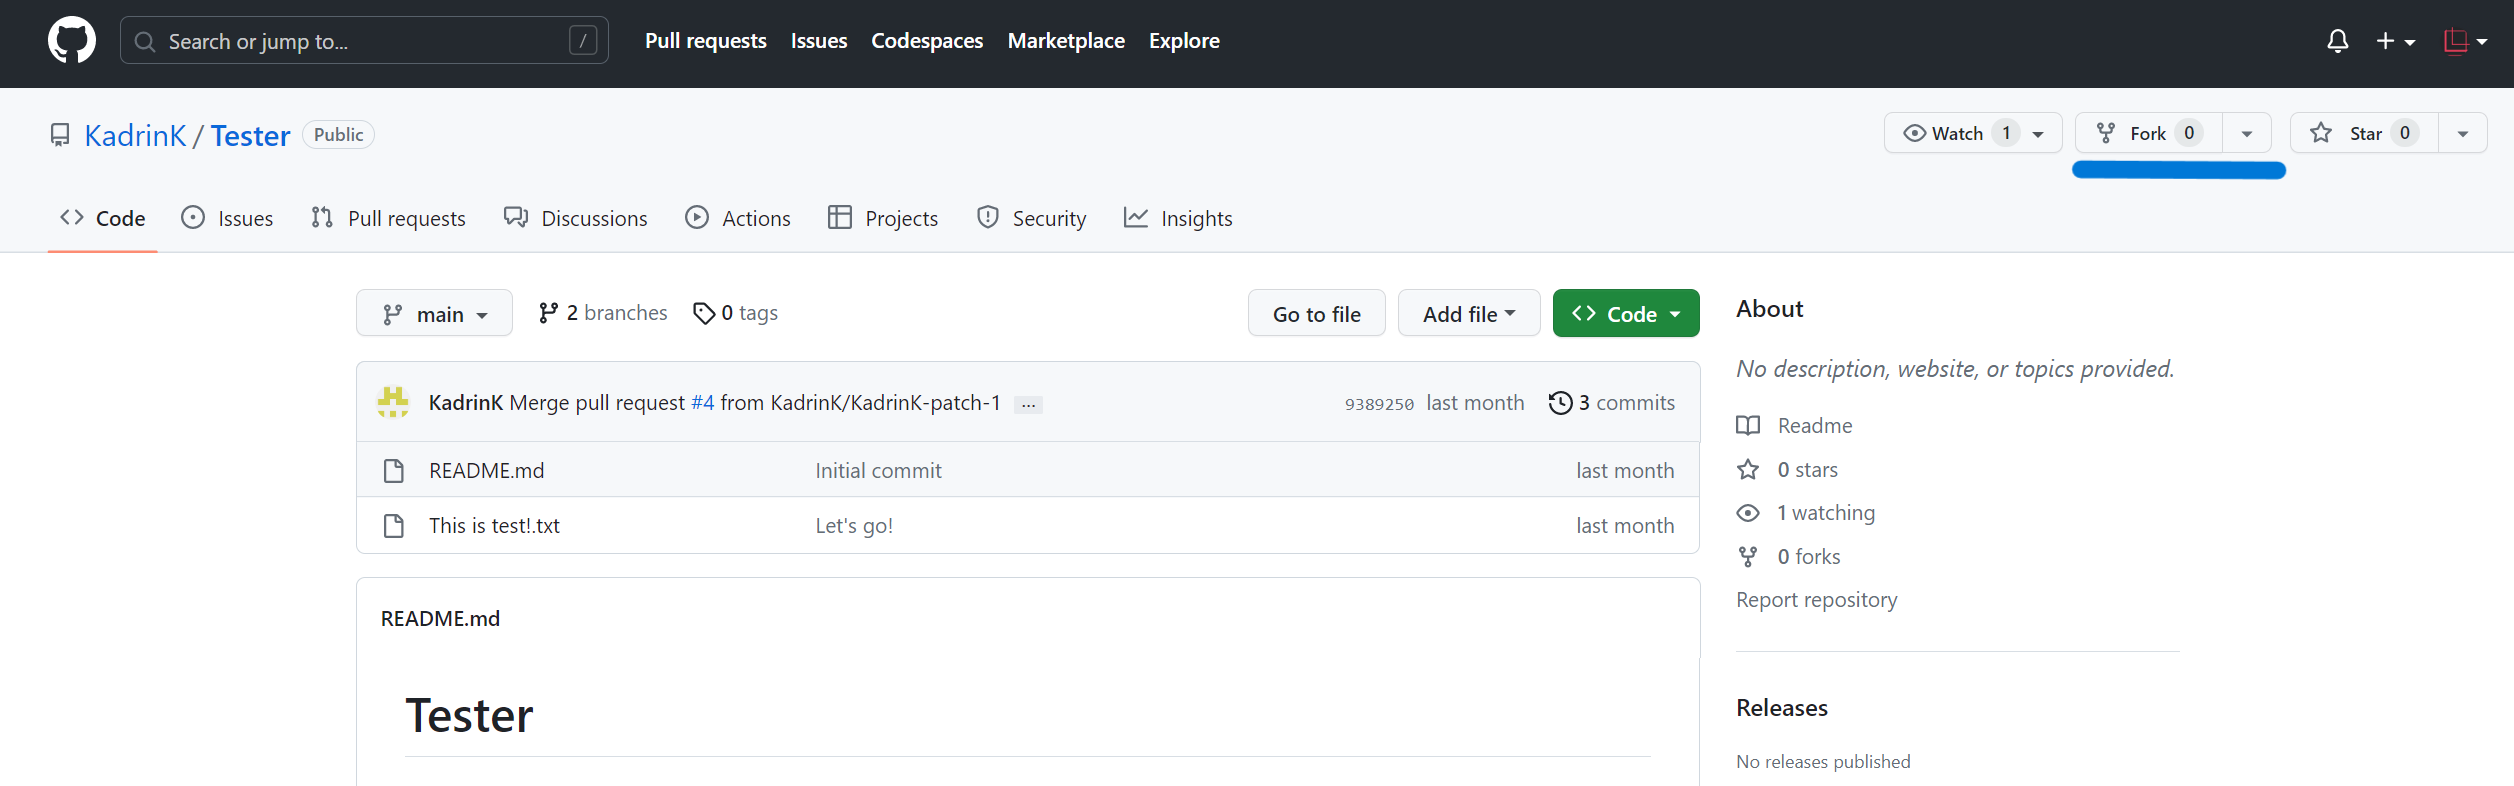This screenshot has height=786, width=2514.
Task: Expand the commit message ellipsis
Action: (1028, 405)
